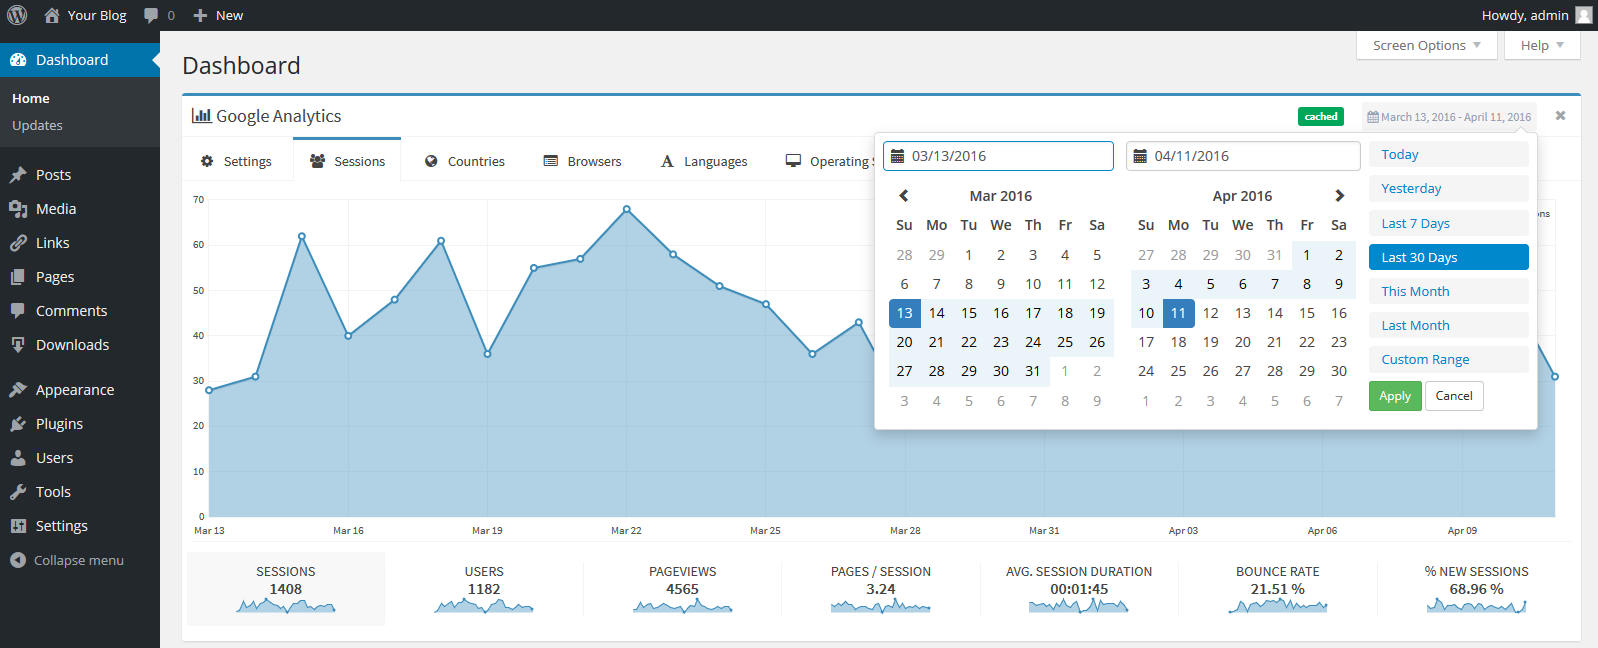1598x648 pixels.
Task: Switch to the Countries tab
Action: pyautogui.click(x=464, y=161)
